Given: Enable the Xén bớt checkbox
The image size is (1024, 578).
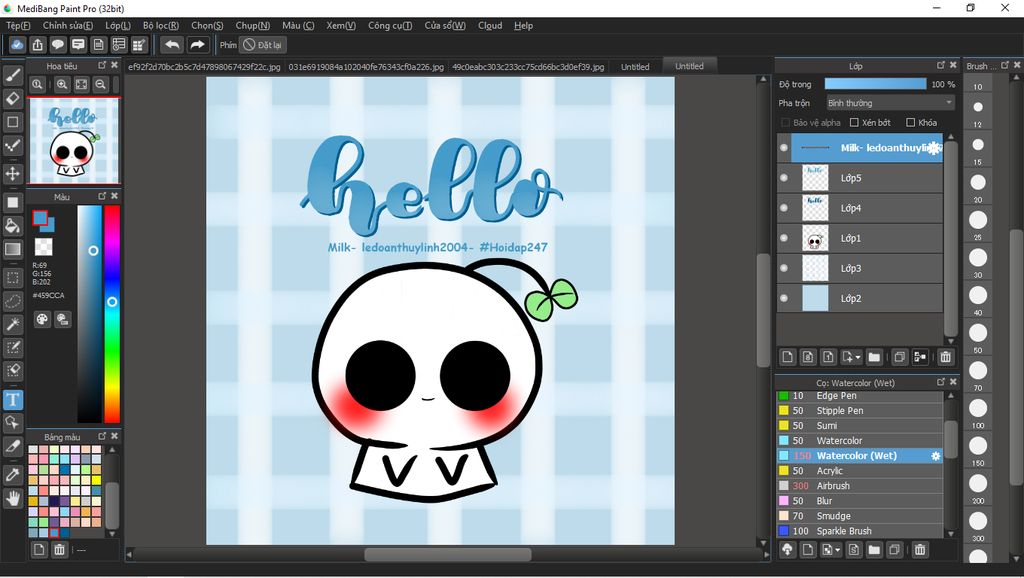Looking at the screenshot, I should (854, 123).
